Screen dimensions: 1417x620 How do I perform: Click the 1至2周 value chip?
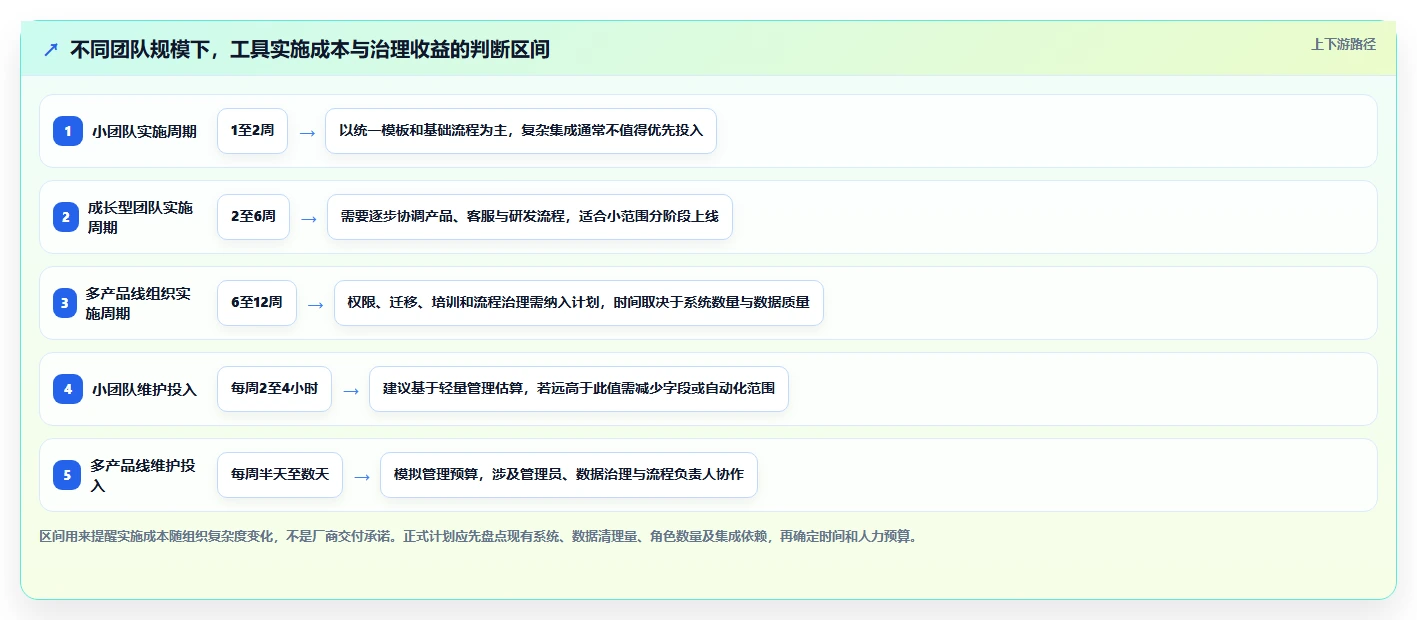252,131
